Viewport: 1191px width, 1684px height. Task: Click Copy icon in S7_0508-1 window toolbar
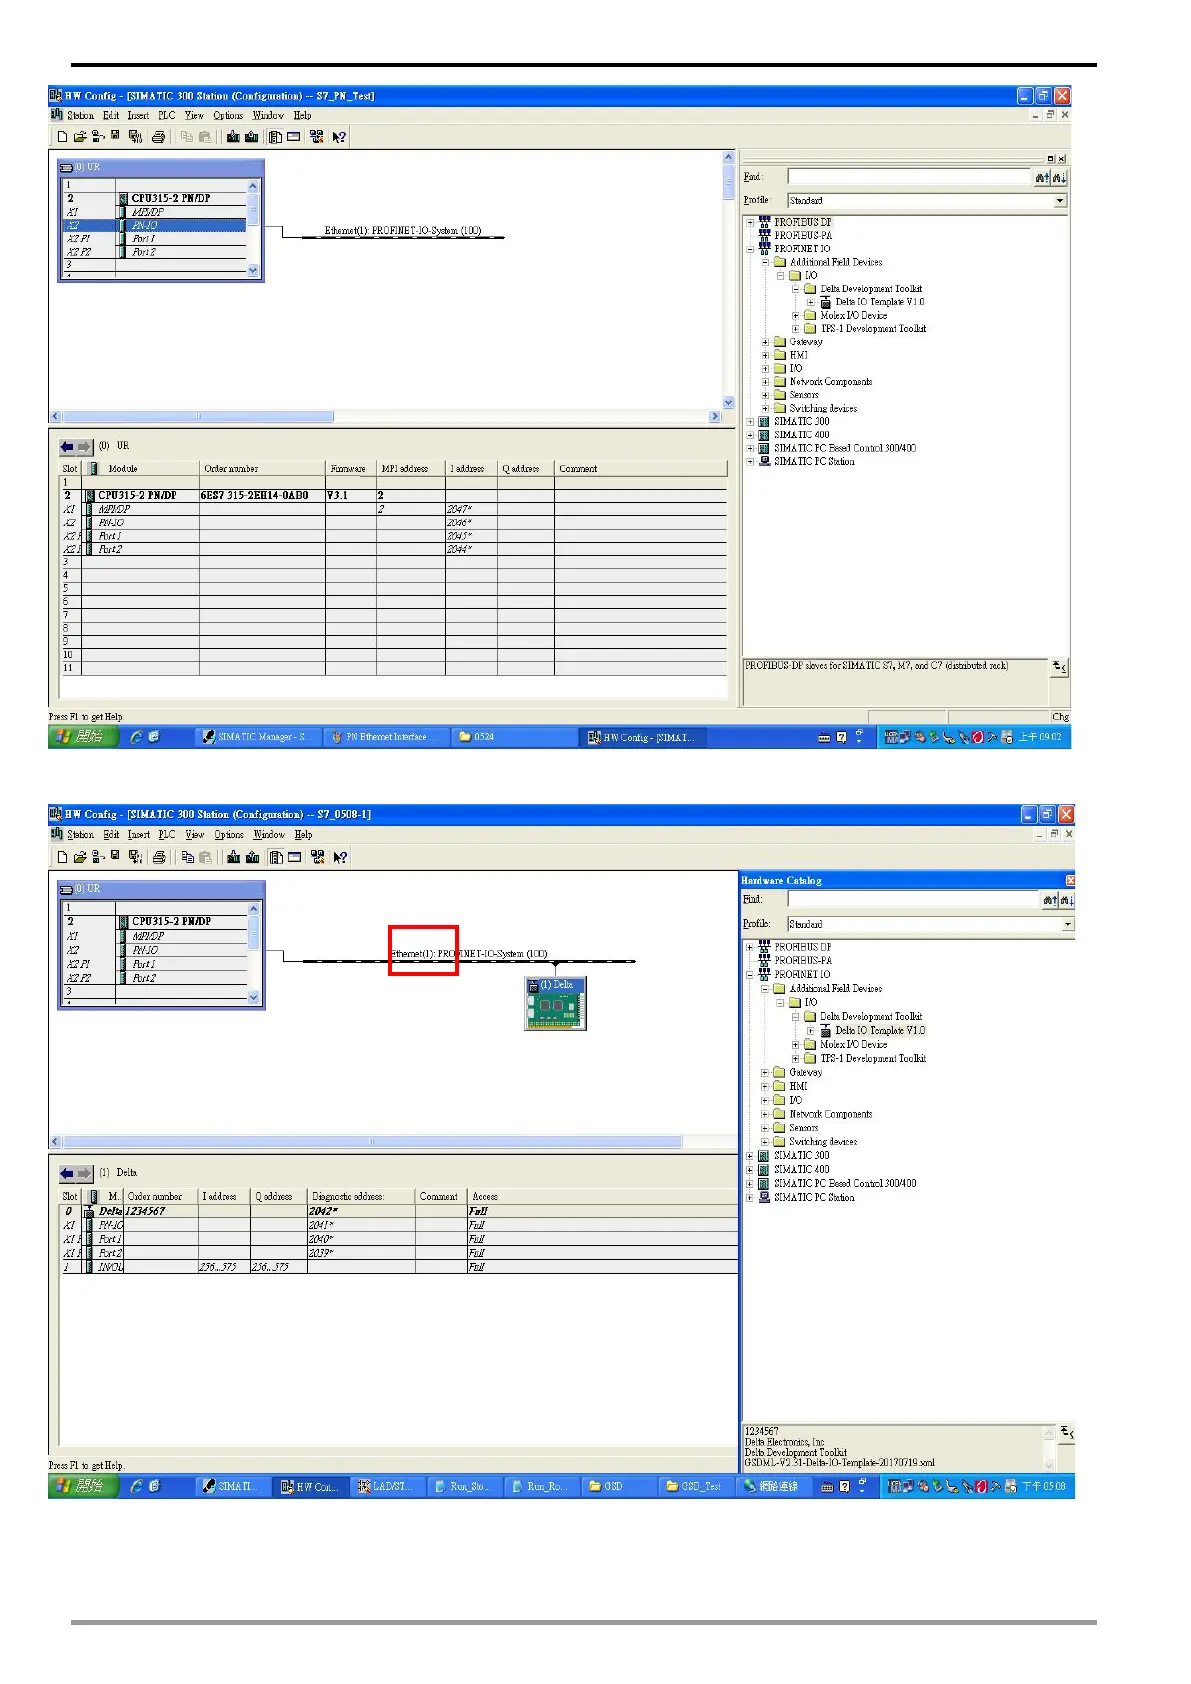[187, 857]
